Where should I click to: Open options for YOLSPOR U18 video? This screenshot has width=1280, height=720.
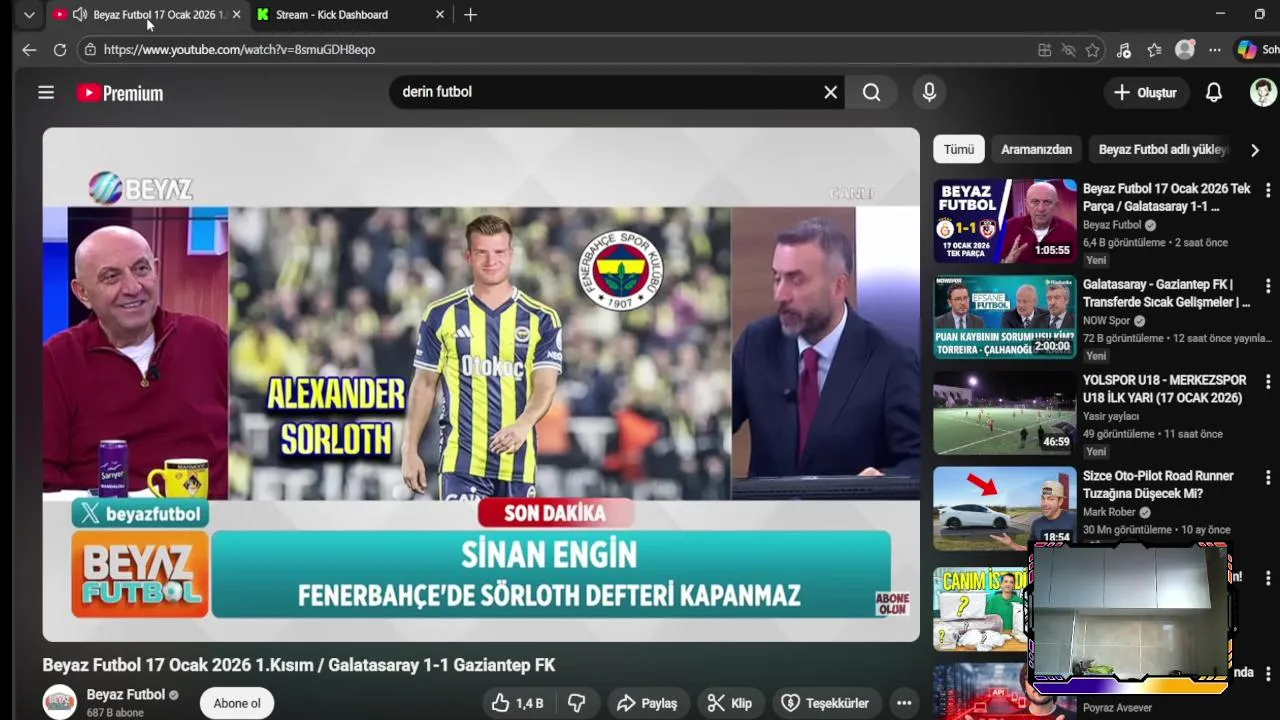[x=1267, y=382]
